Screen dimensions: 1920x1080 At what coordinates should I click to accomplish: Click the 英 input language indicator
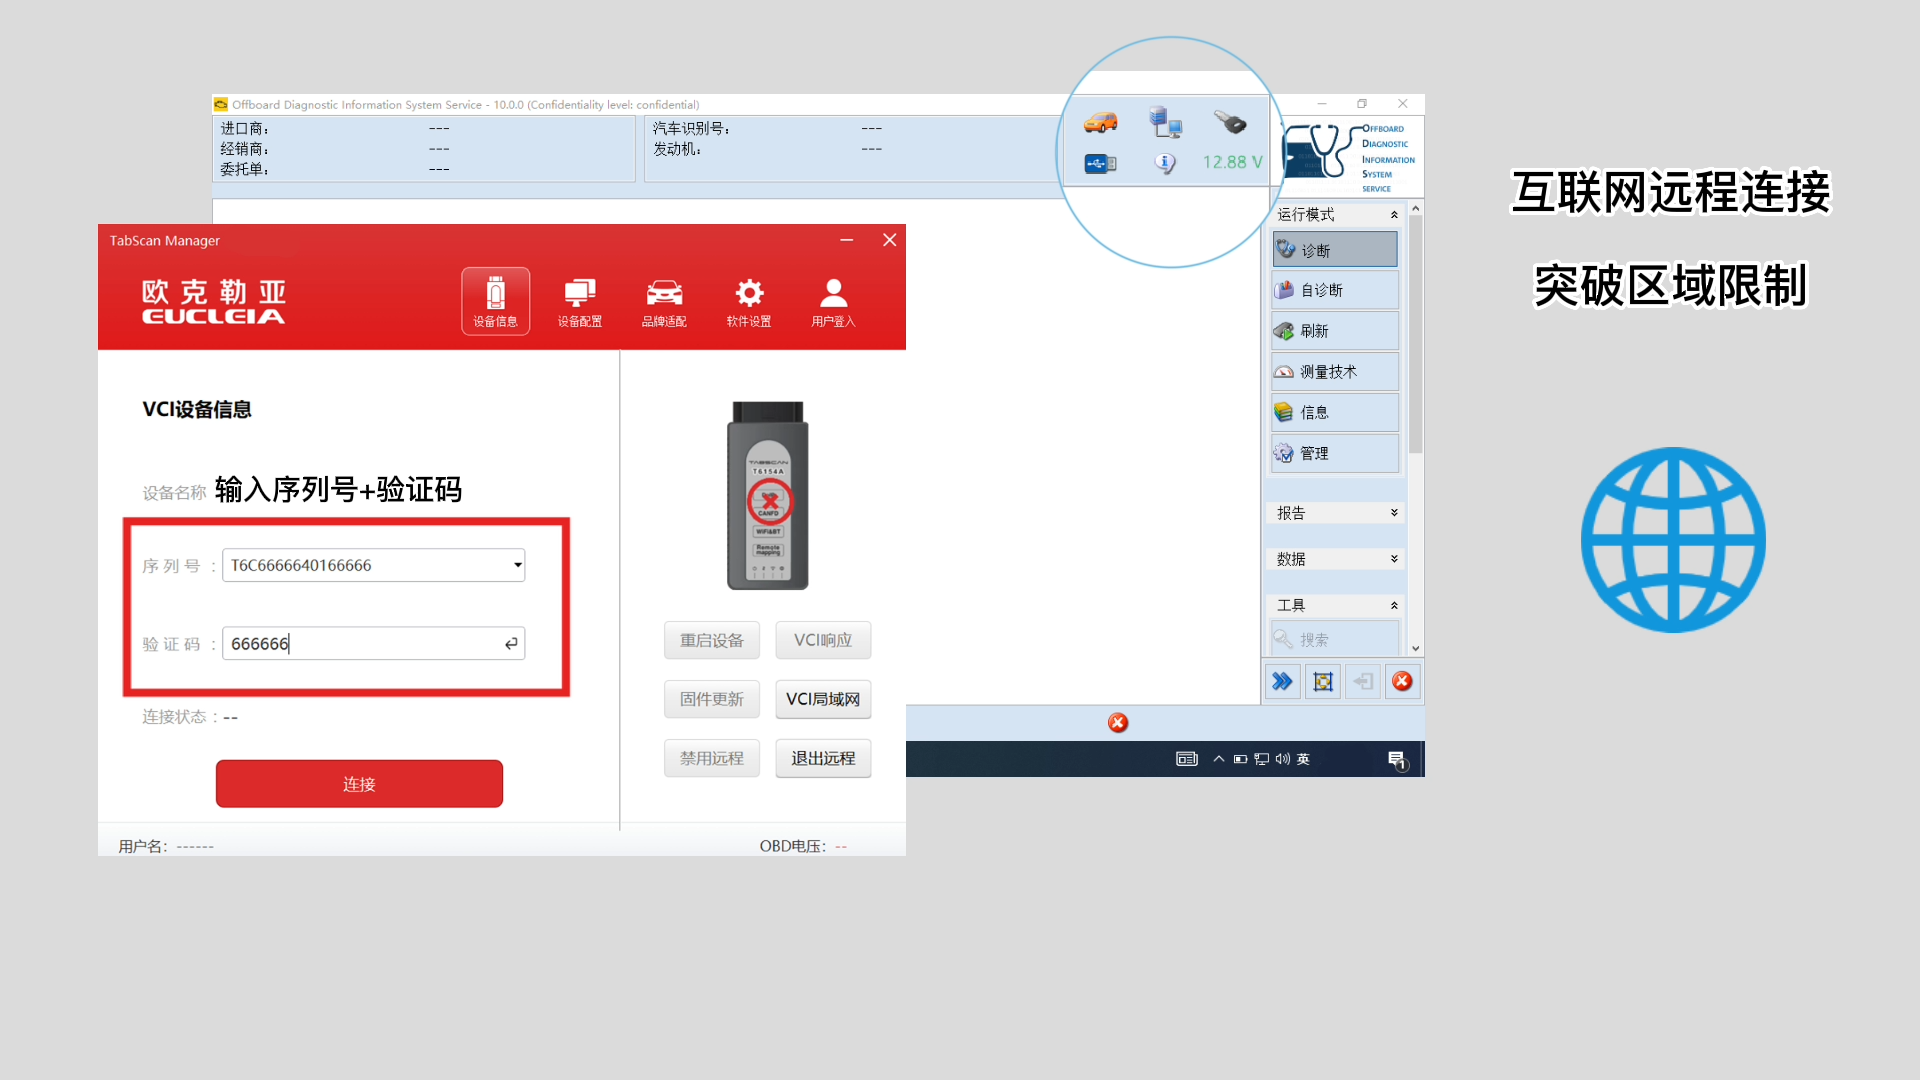(x=1304, y=759)
